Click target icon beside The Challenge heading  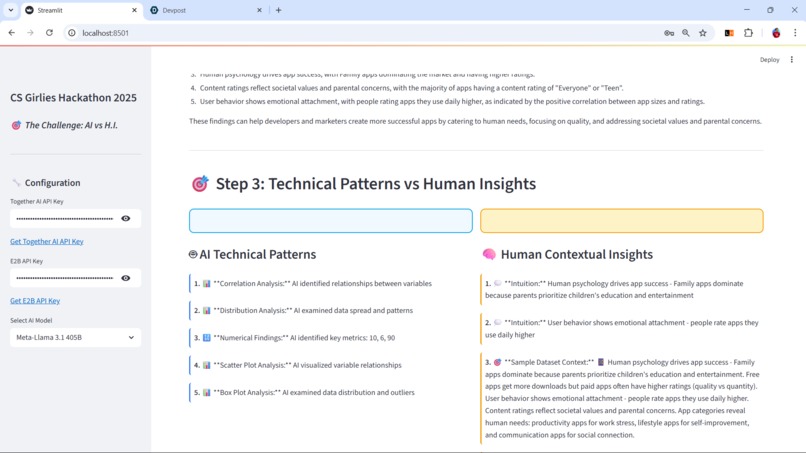pos(16,125)
